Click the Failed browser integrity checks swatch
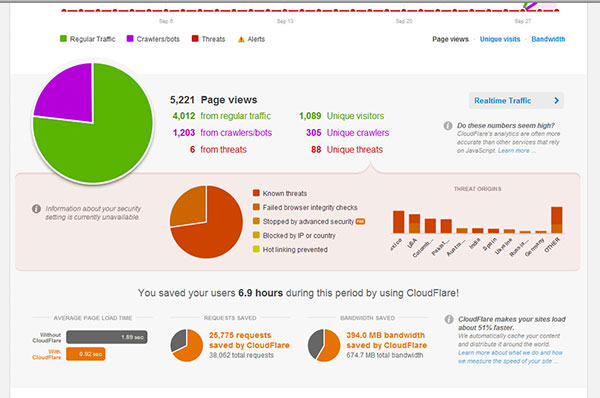Screen dimensions: 600x398 256,207
